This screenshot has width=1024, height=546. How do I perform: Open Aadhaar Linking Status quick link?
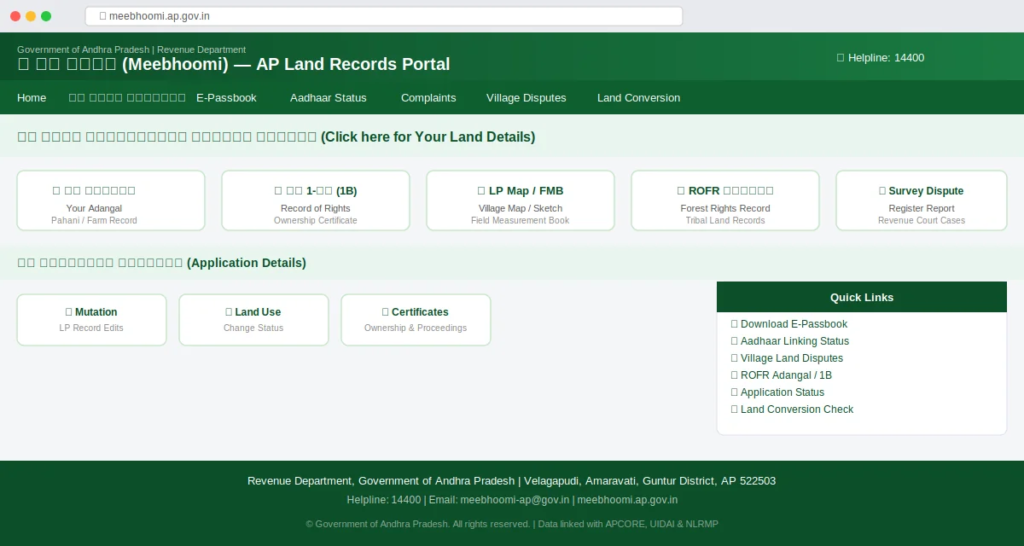tap(794, 341)
